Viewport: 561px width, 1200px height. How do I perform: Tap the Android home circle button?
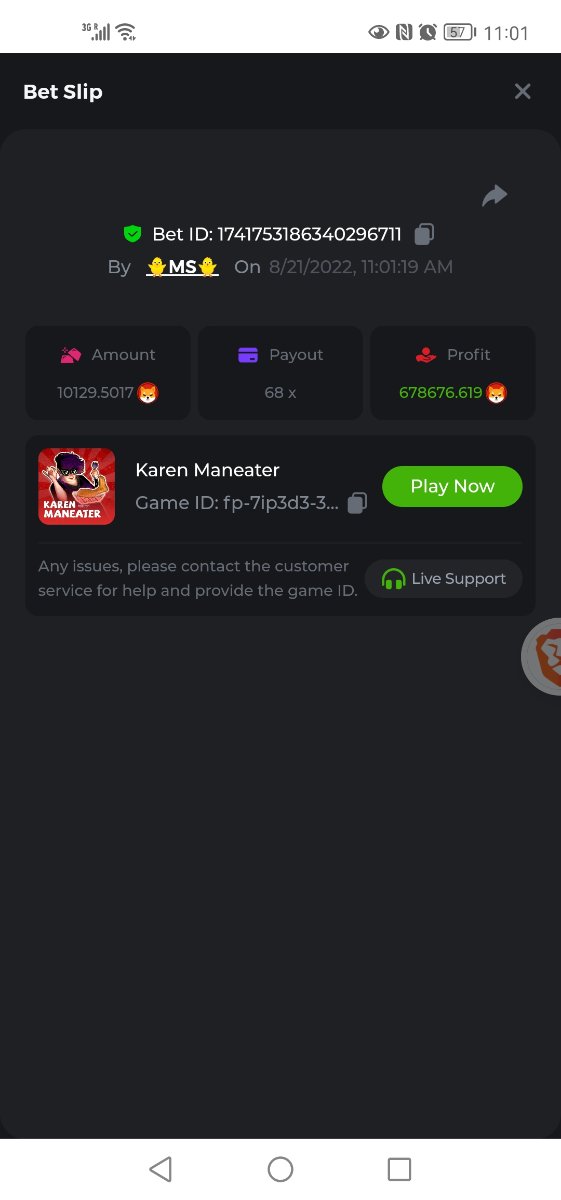(280, 1169)
